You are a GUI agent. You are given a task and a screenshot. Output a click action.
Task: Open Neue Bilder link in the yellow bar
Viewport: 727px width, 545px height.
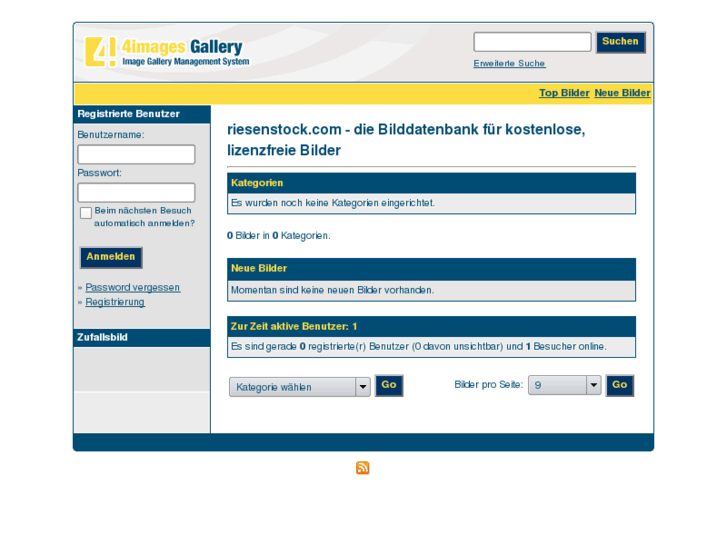(622, 93)
